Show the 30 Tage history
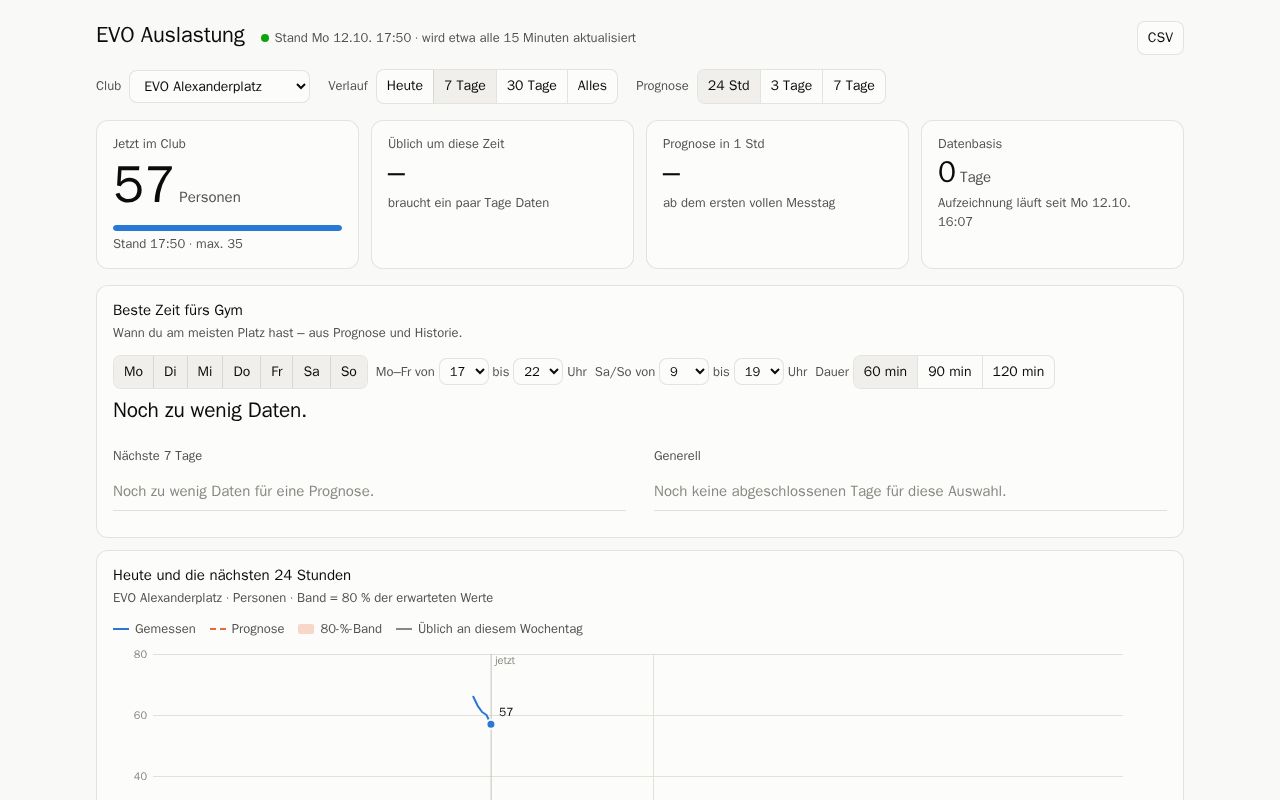Screen dimensions: 1280x800 tap(532, 86)
